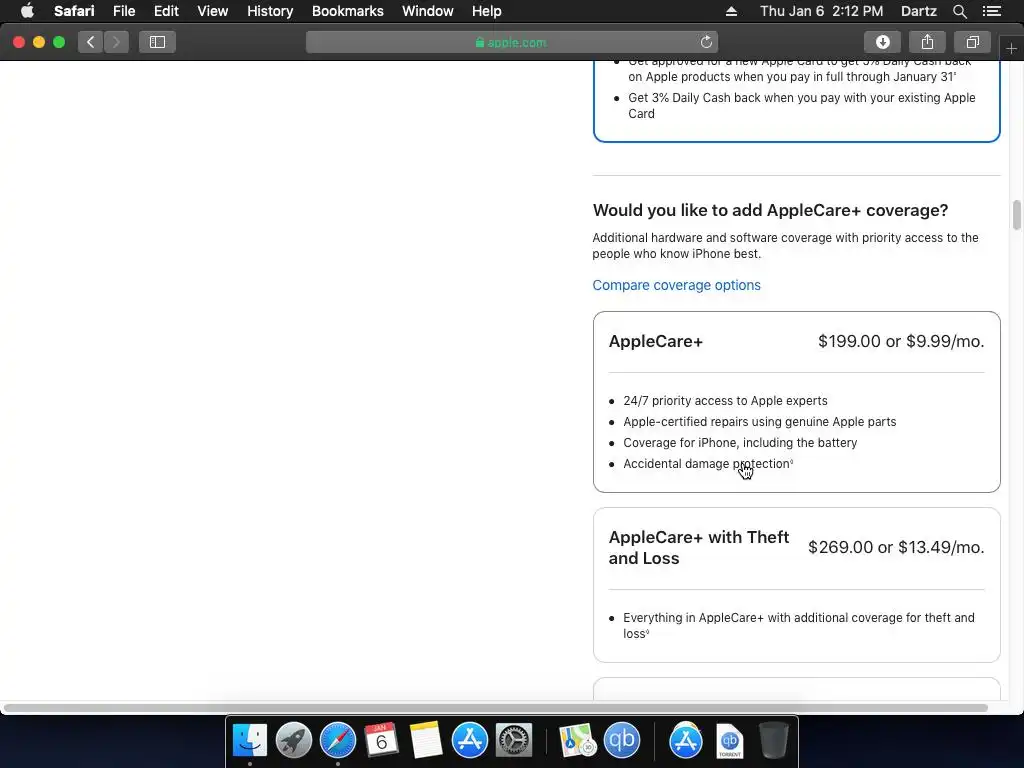Open the Help menu
The width and height of the screenshot is (1024, 768).
pyautogui.click(x=487, y=11)
